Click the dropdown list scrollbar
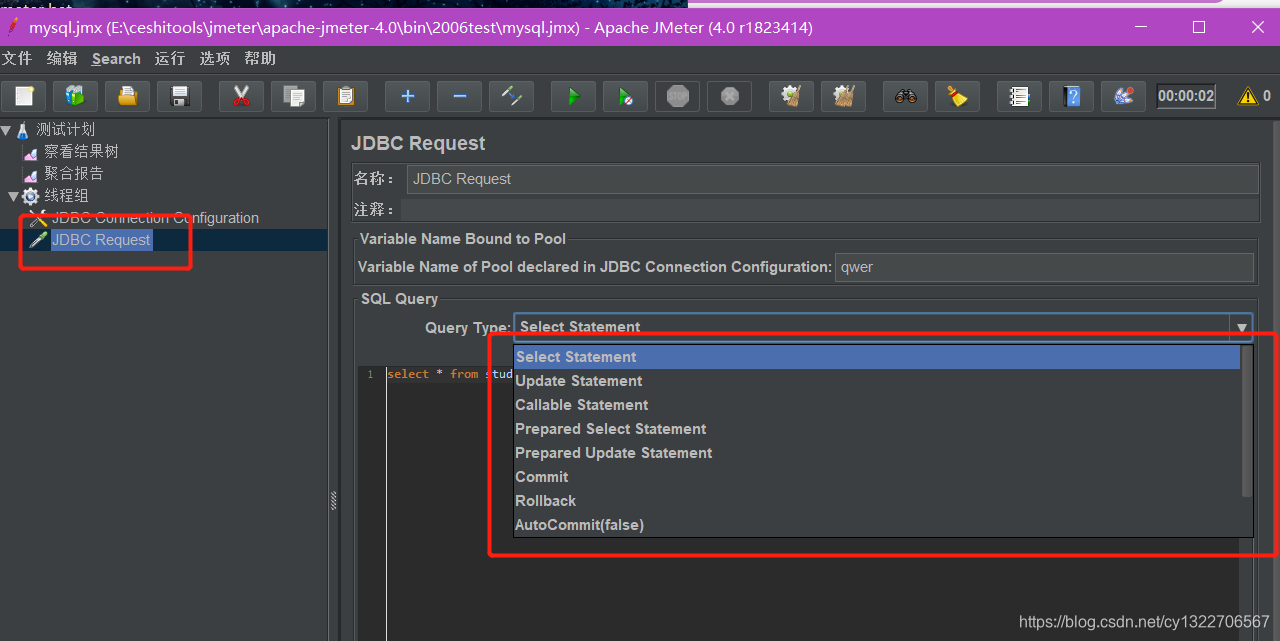Viewport: 1280px width, 641px height. pyautogui.click(x=1246, y=422)
